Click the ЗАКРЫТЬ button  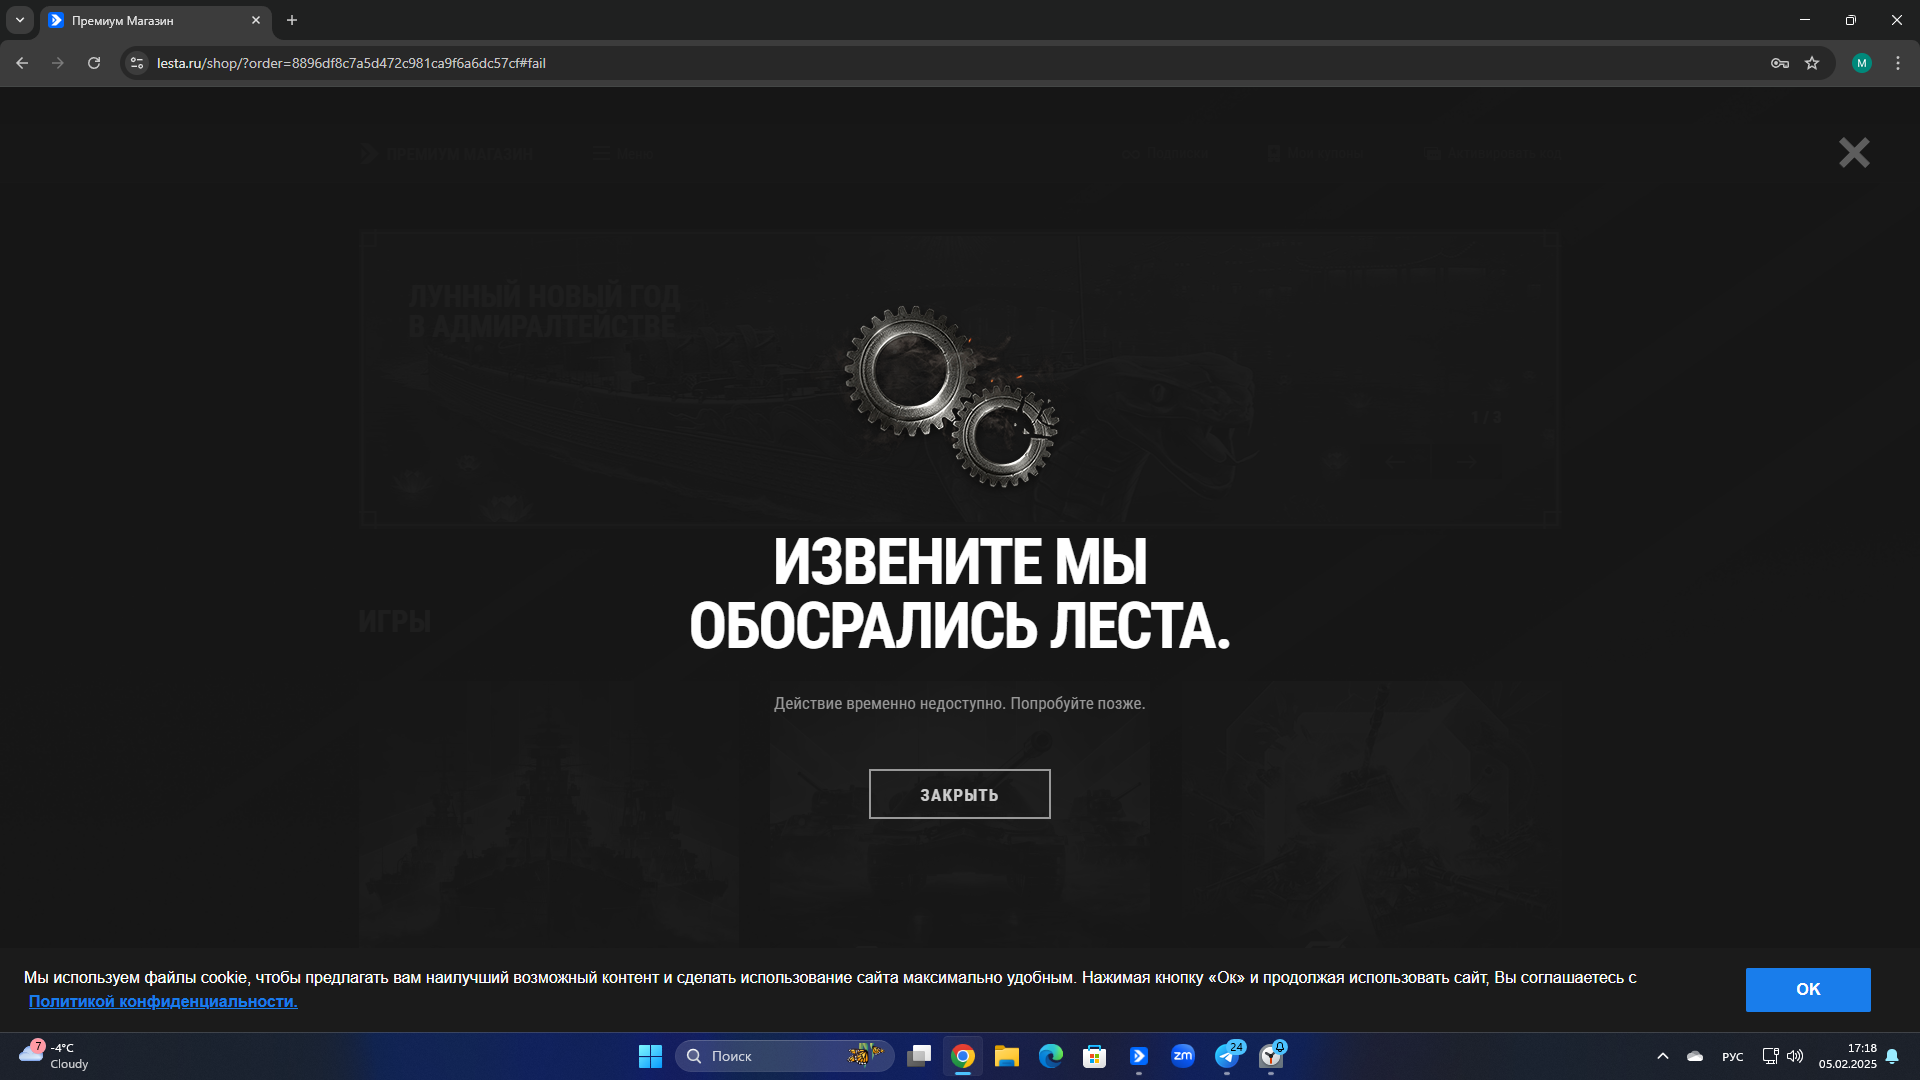pyautogui.click(x=959, y=794)
